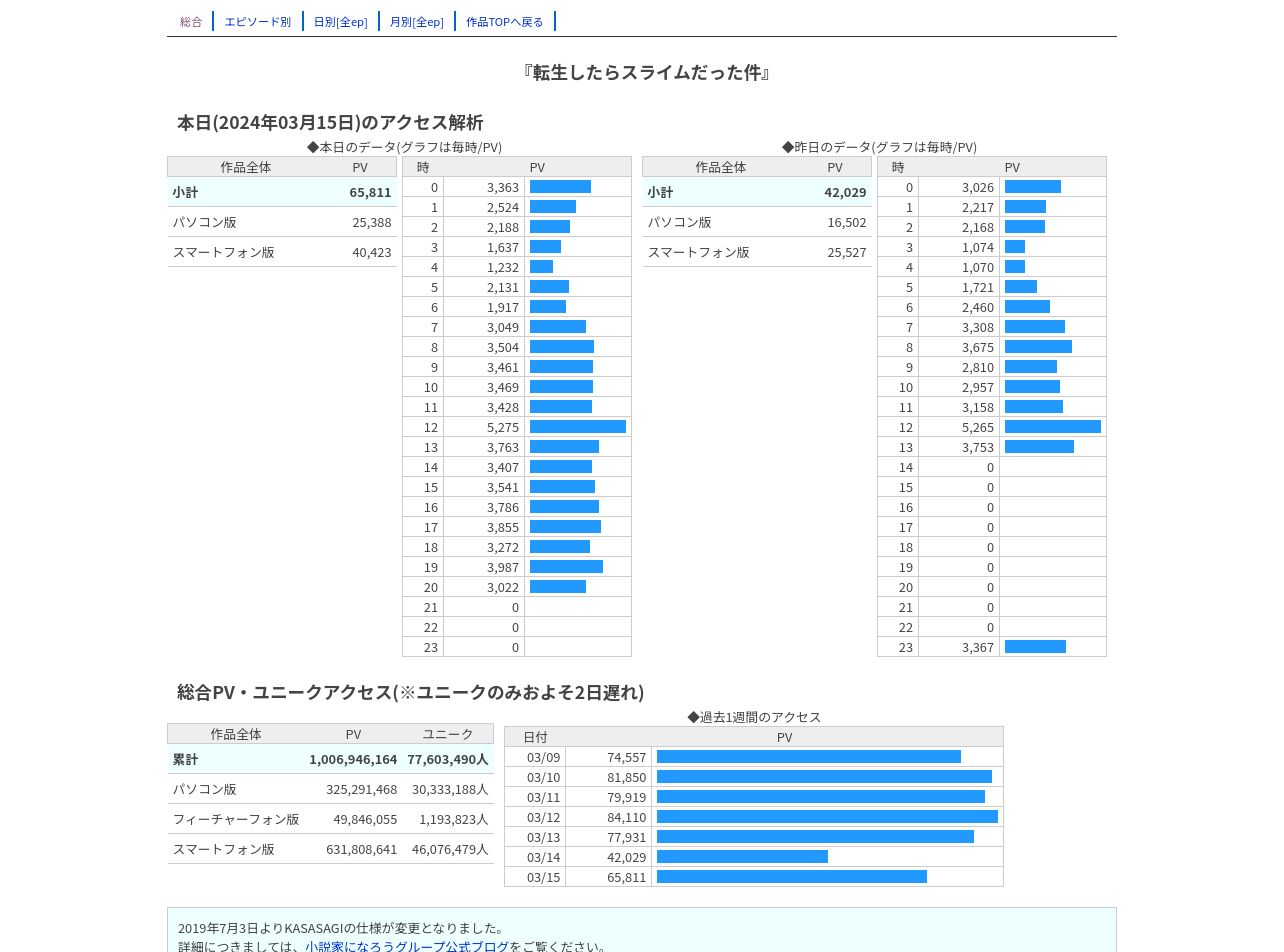Click the 03/13 weekly PV 77,931
The image size is (1284, 952).
(626, 837)
